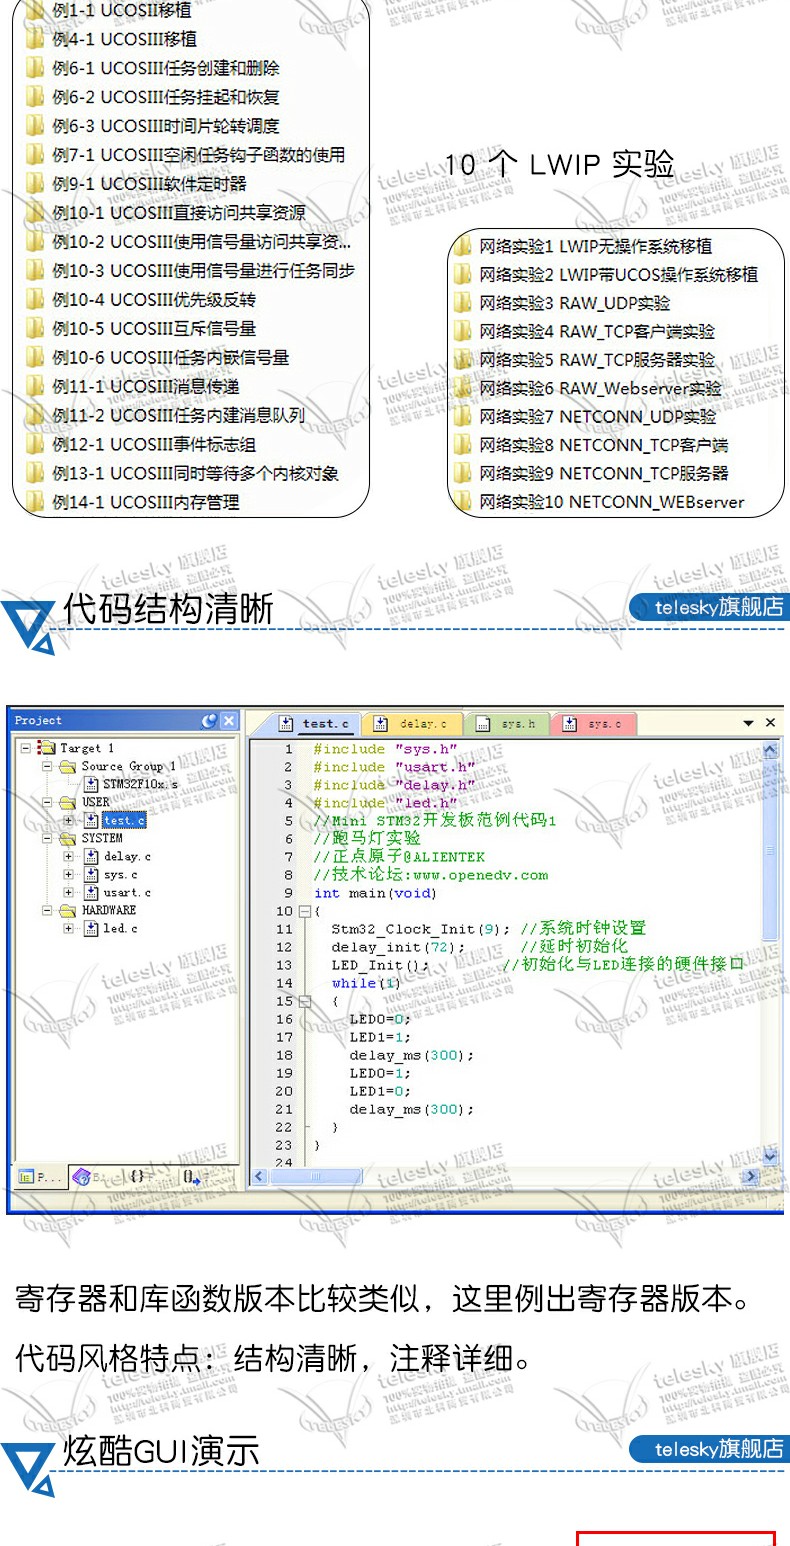
Task: Click folder icon of 网络实验7 NETCONN_UDP实验
Action: pos(462,417)
